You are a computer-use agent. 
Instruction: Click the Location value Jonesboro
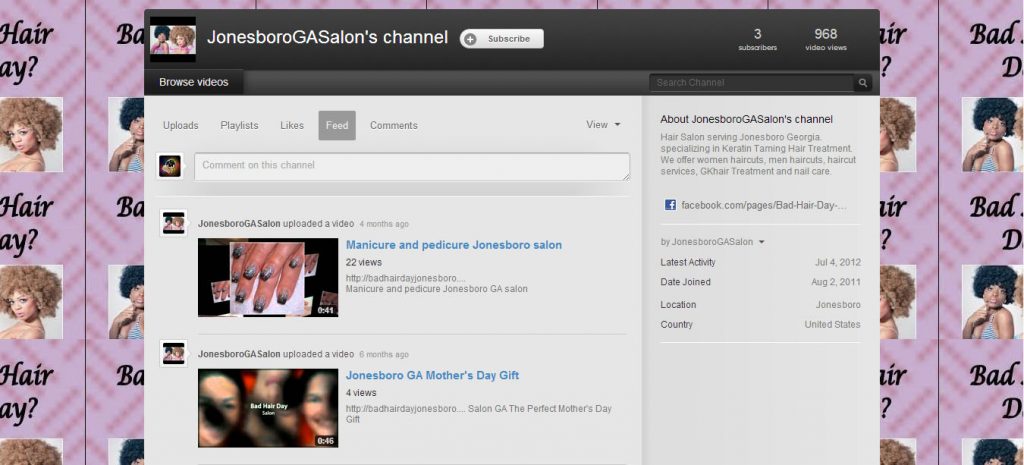838,305
